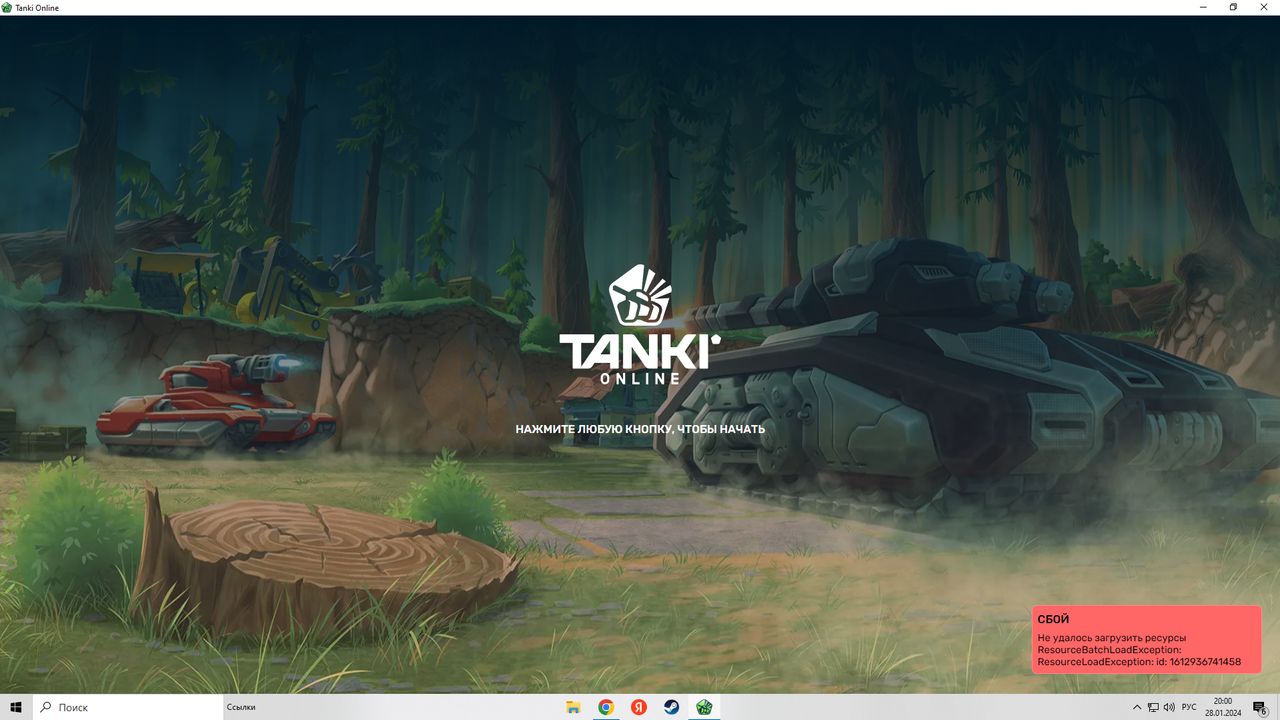Viewport: 1280px width, 720px height.
Task: Minimize the Tanki Online window
Action: (x=1203, y=7)
